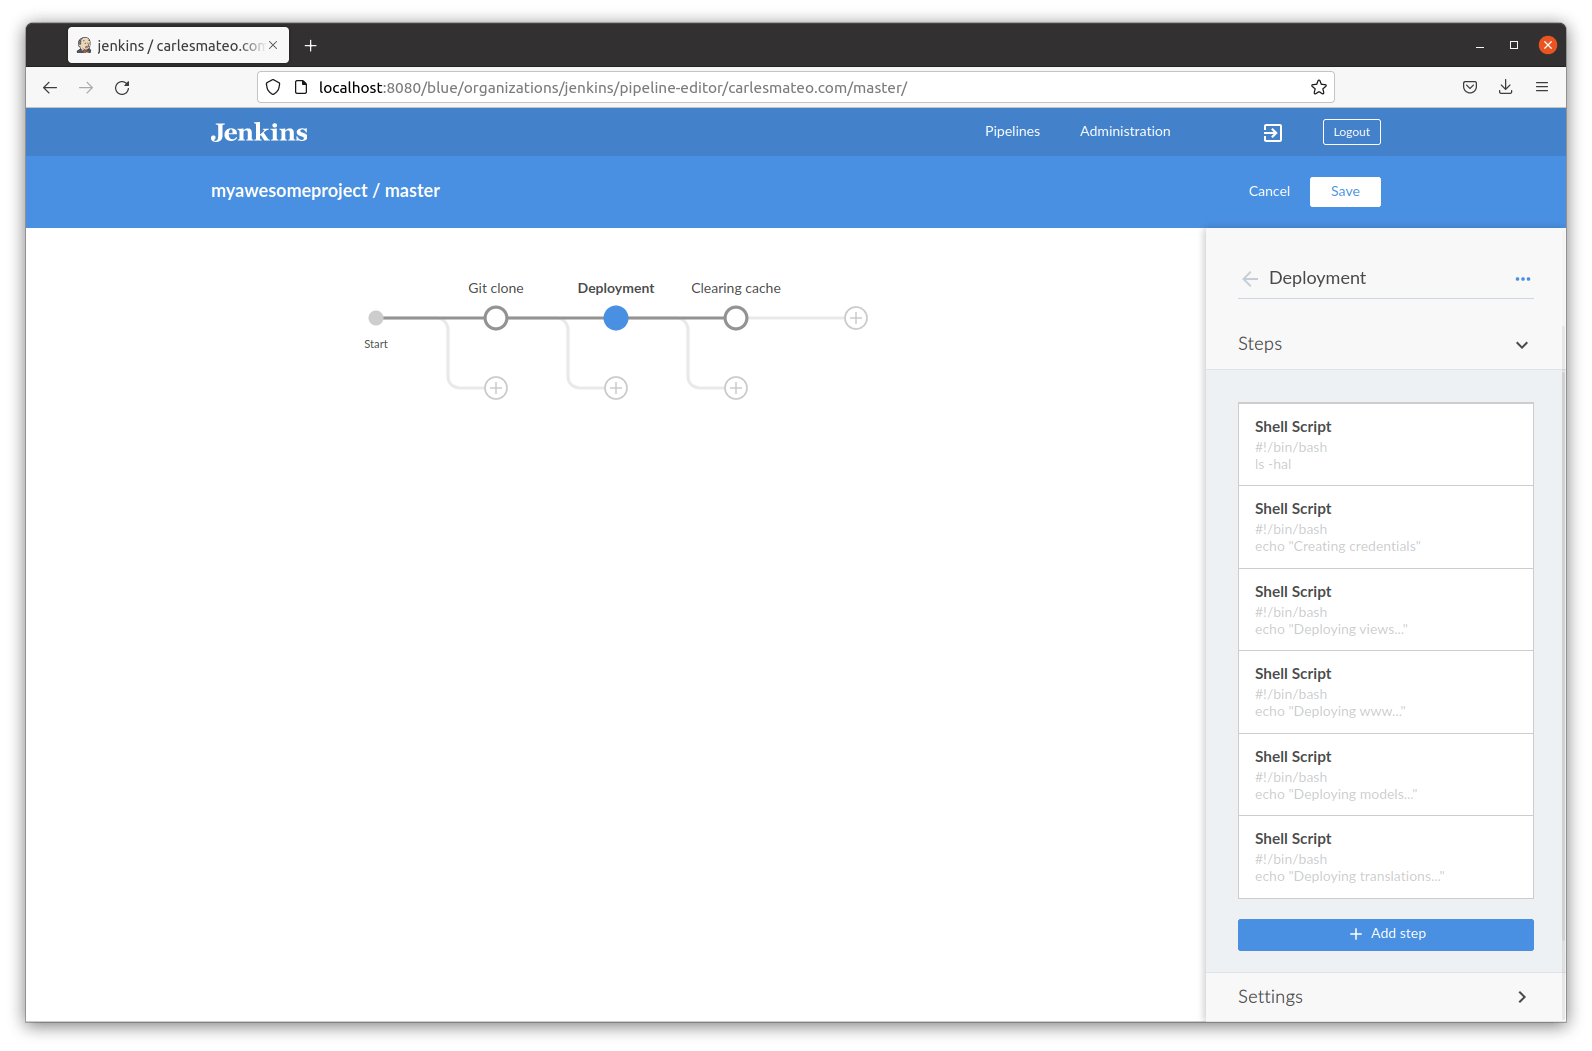
Task: Open the Pipelines menu item
Action: (1012, 131)
